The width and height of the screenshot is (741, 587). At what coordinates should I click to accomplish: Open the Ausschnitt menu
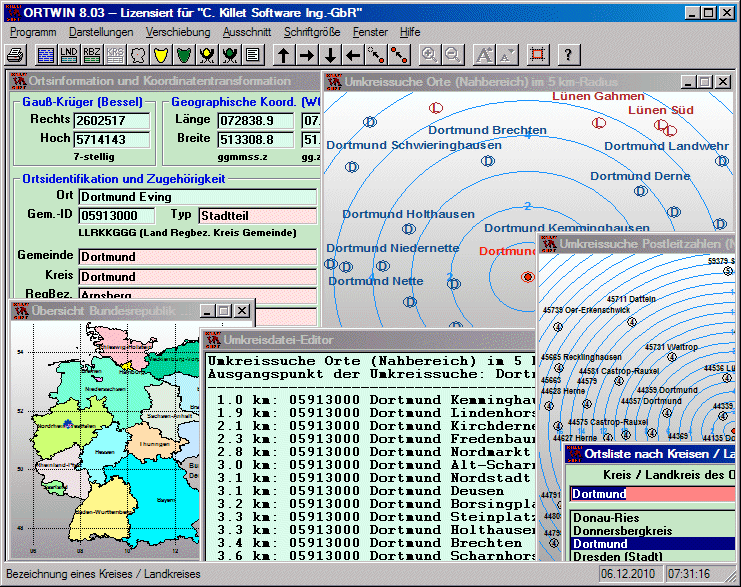247,32
